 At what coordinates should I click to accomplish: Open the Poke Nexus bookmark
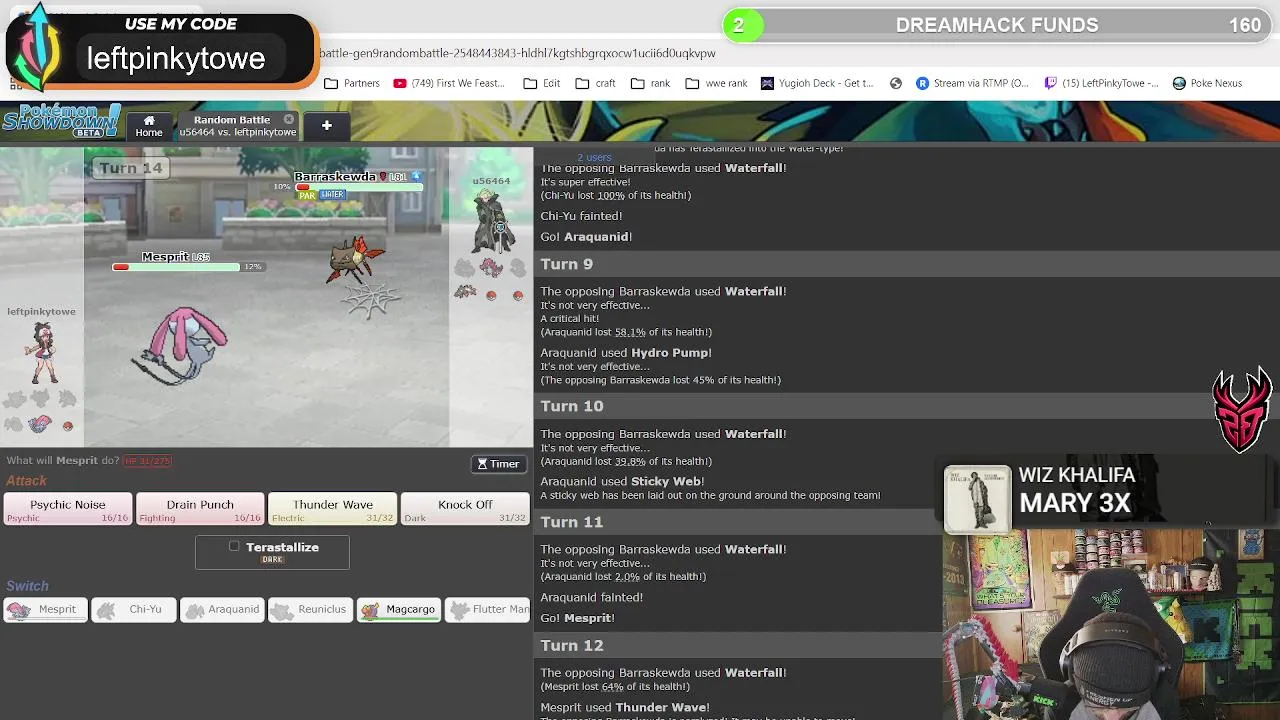tap(1207, 83)
